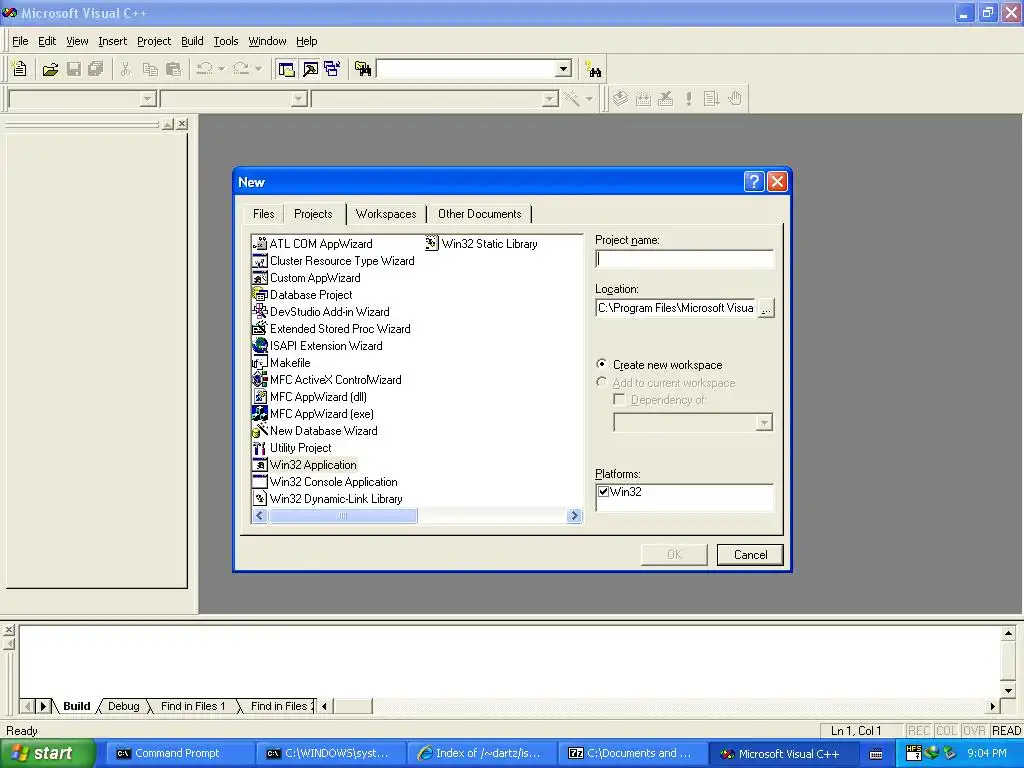Open the File menu
Screen dimensions: 1024x768
(x=20, y=41)
